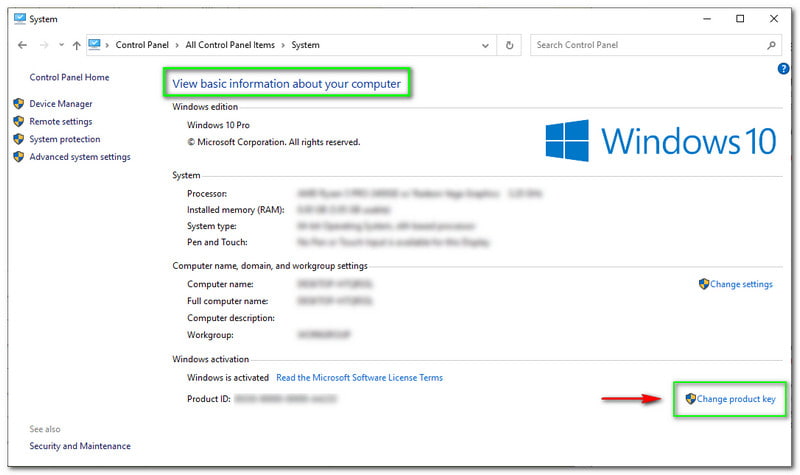Open Advanced system settings

click(80, 157)
